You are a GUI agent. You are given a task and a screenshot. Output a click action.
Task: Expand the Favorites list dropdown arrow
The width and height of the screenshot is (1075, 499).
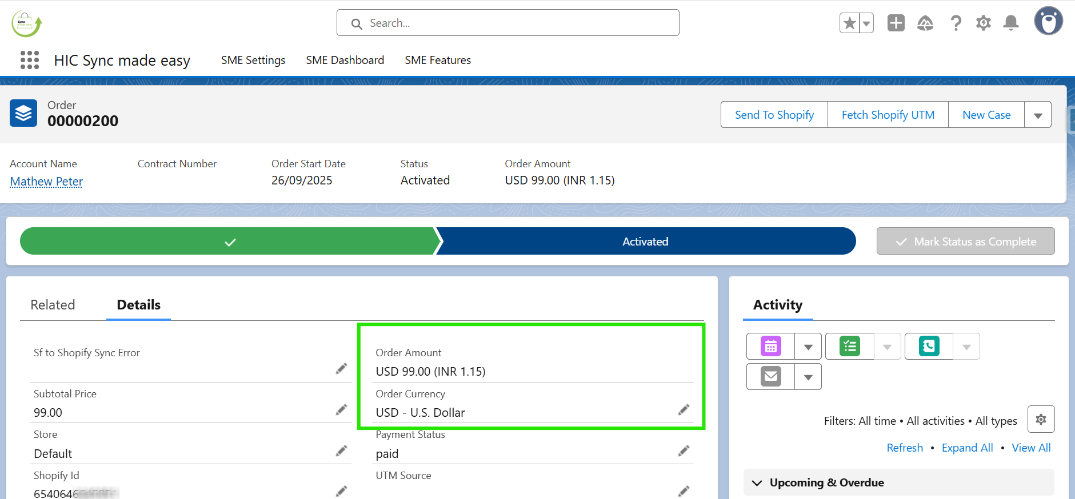coord(867,23)
